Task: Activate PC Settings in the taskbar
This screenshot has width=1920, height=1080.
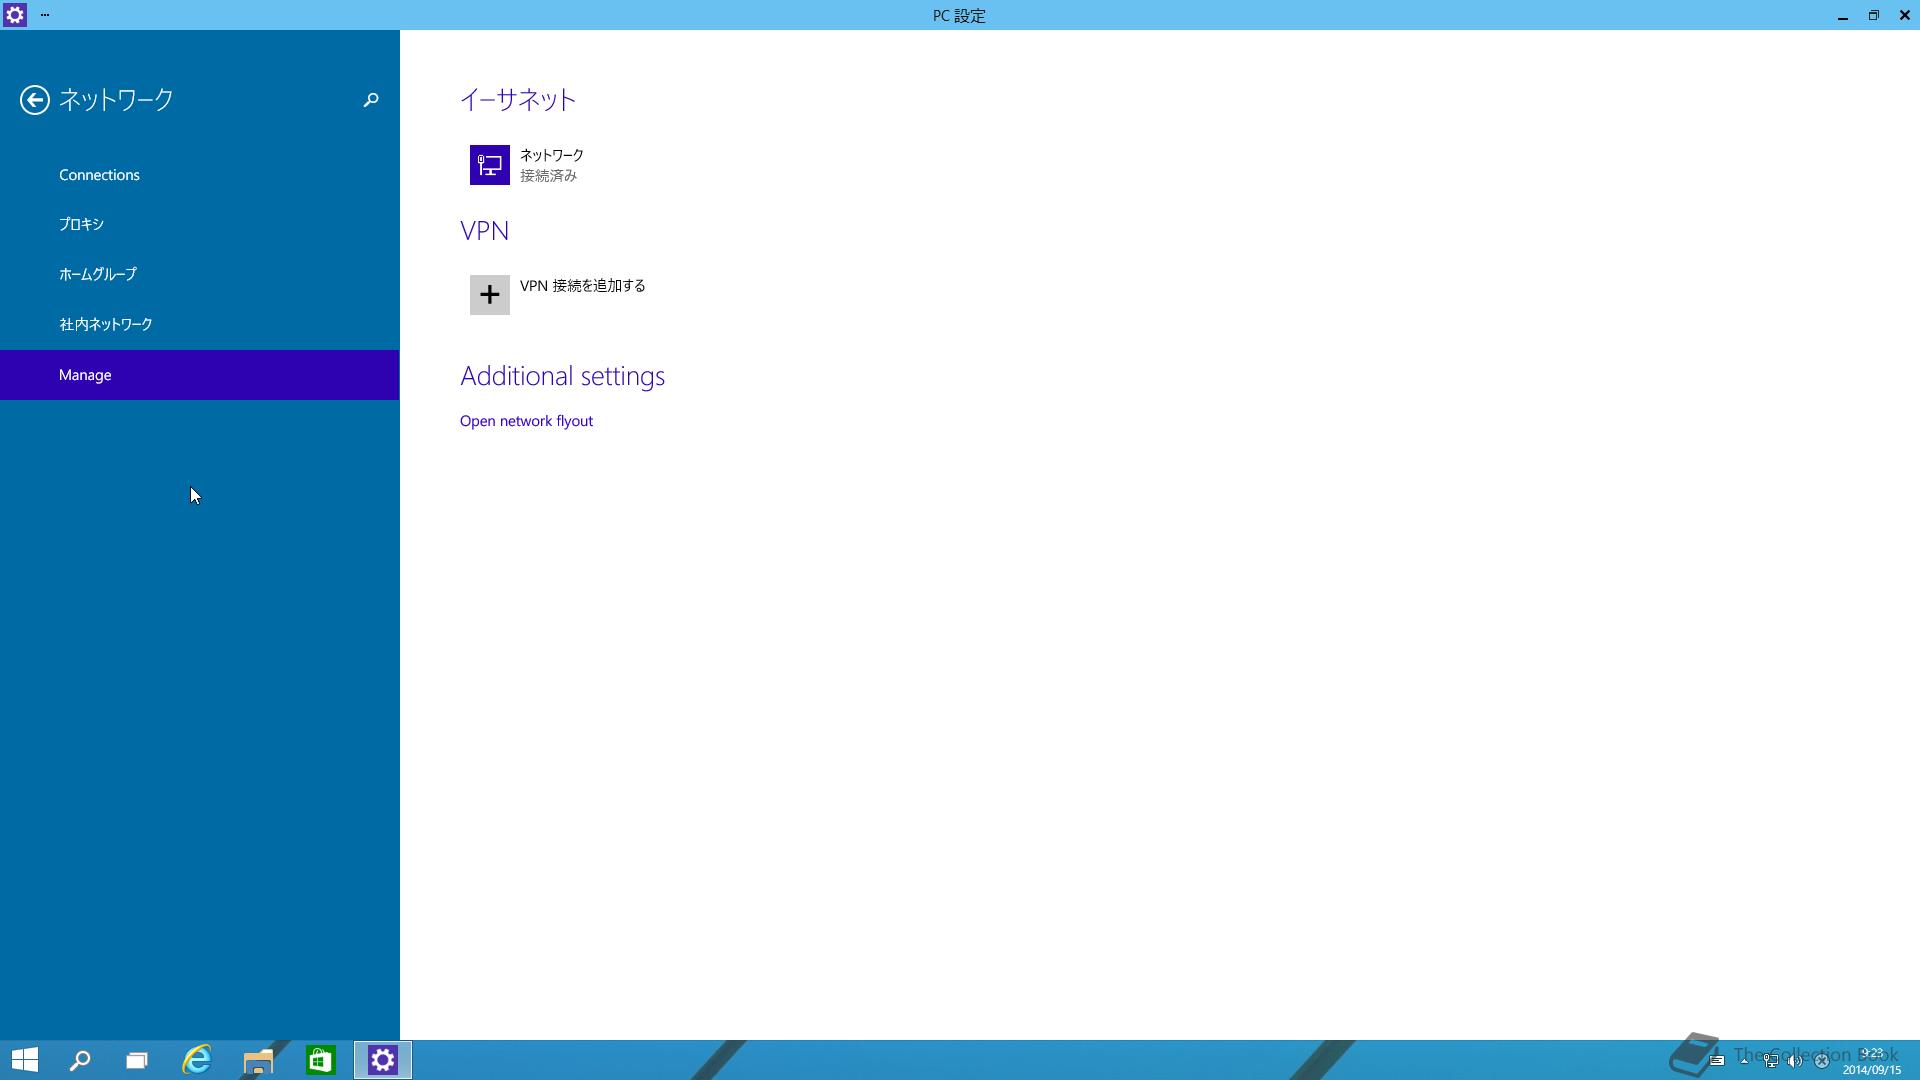Action: [x=383, y=1060]
